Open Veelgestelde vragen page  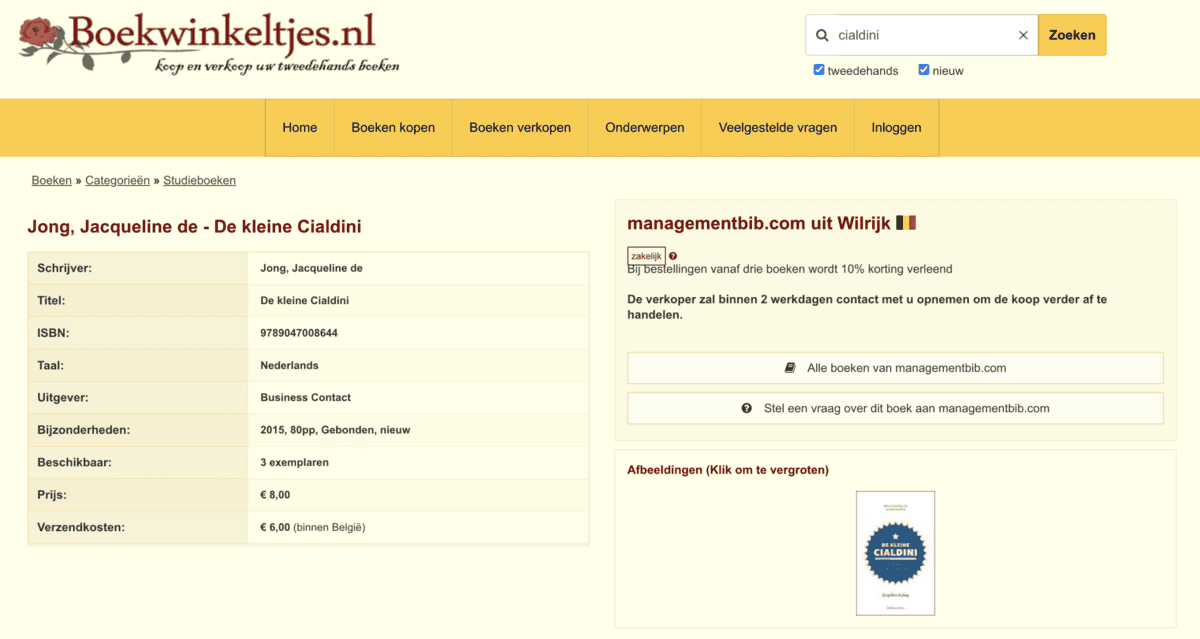pos(778,128)
